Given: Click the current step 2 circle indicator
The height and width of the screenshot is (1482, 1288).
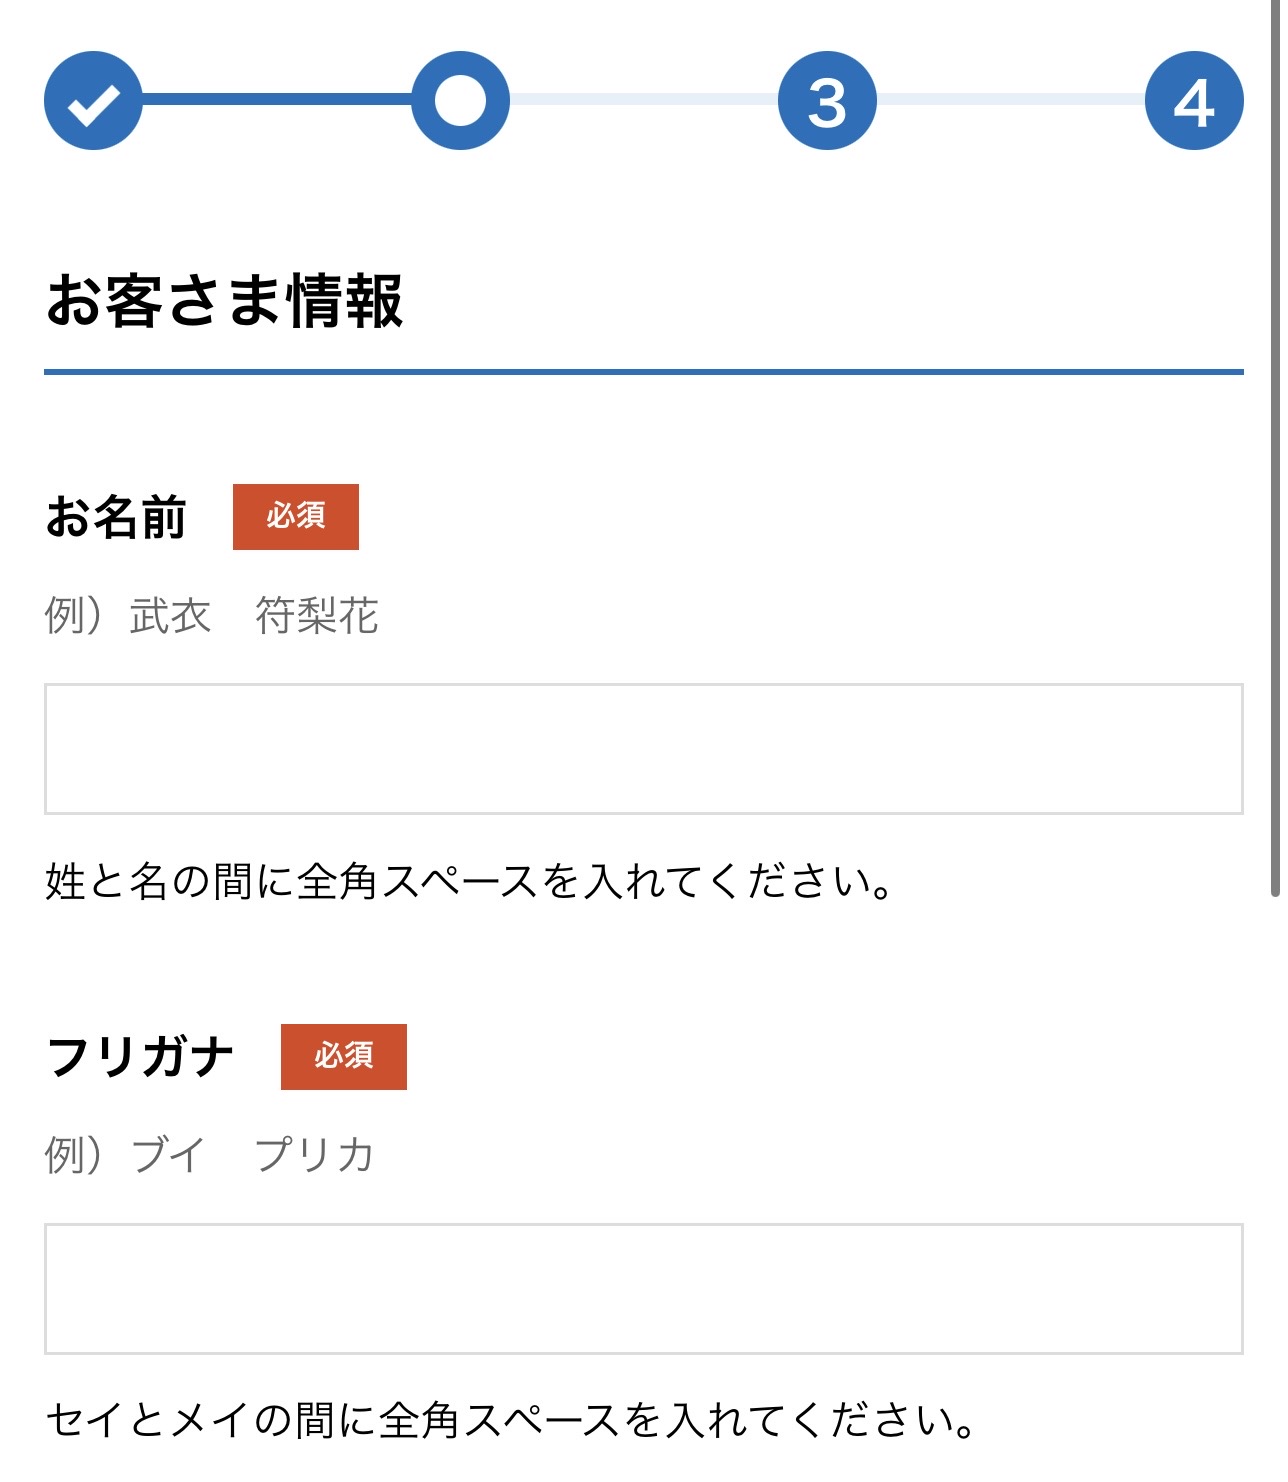Looking at the screenshot, I should (x=460, y=100).
